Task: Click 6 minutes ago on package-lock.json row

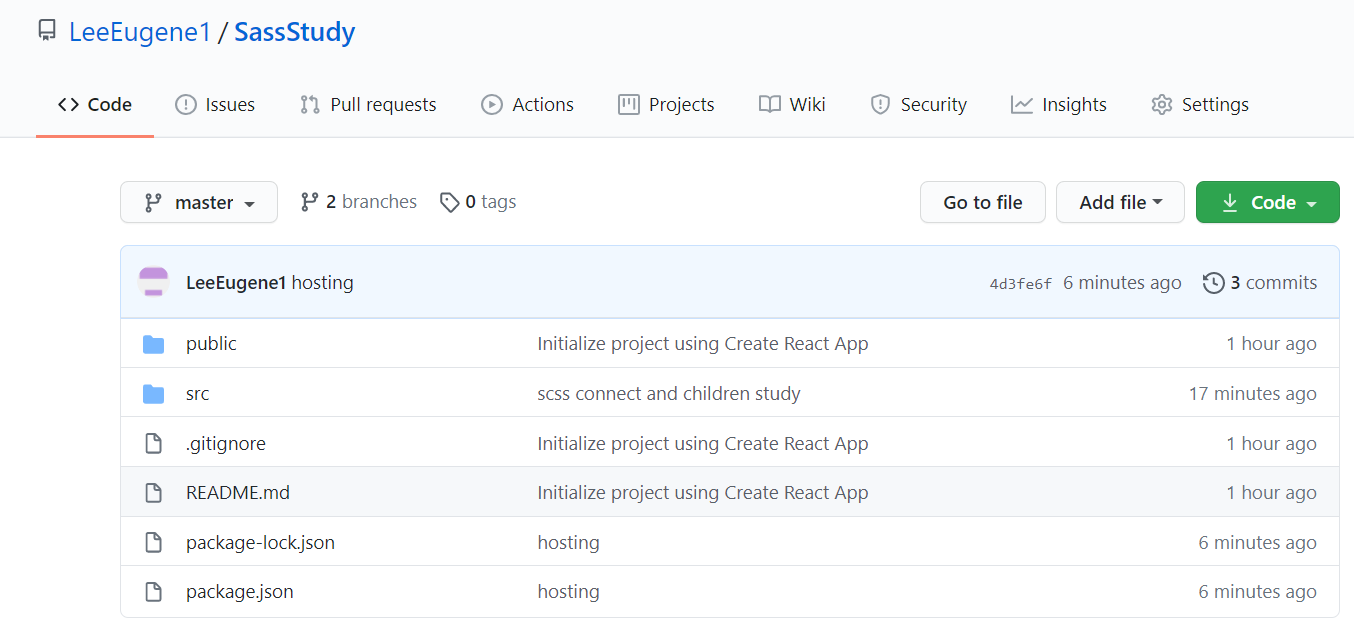Action: [1258, 542]
